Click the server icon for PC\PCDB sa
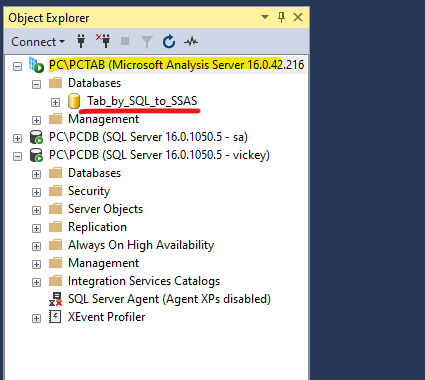The height and width of the screenshot is (380, 425). 36,137
